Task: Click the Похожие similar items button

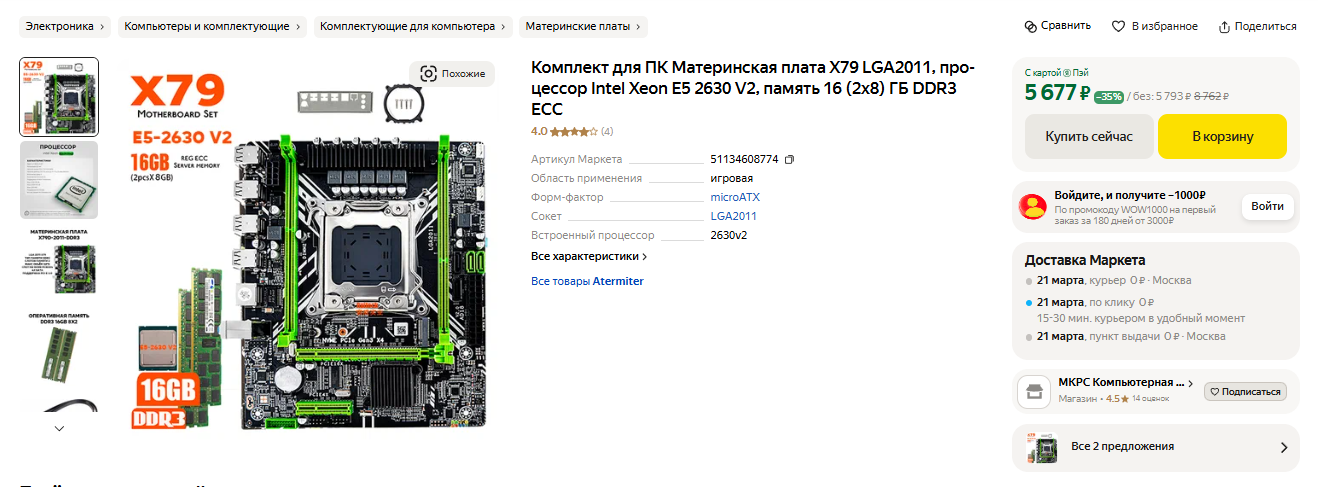Action: (453, 73)
